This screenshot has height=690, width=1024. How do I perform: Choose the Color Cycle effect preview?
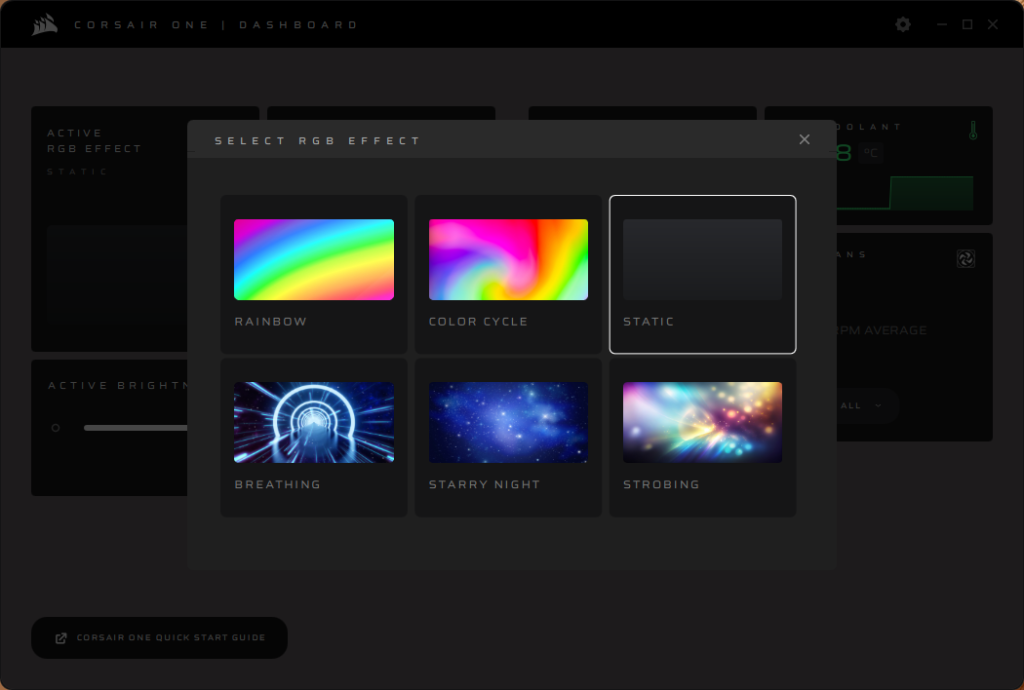(508, 260)
